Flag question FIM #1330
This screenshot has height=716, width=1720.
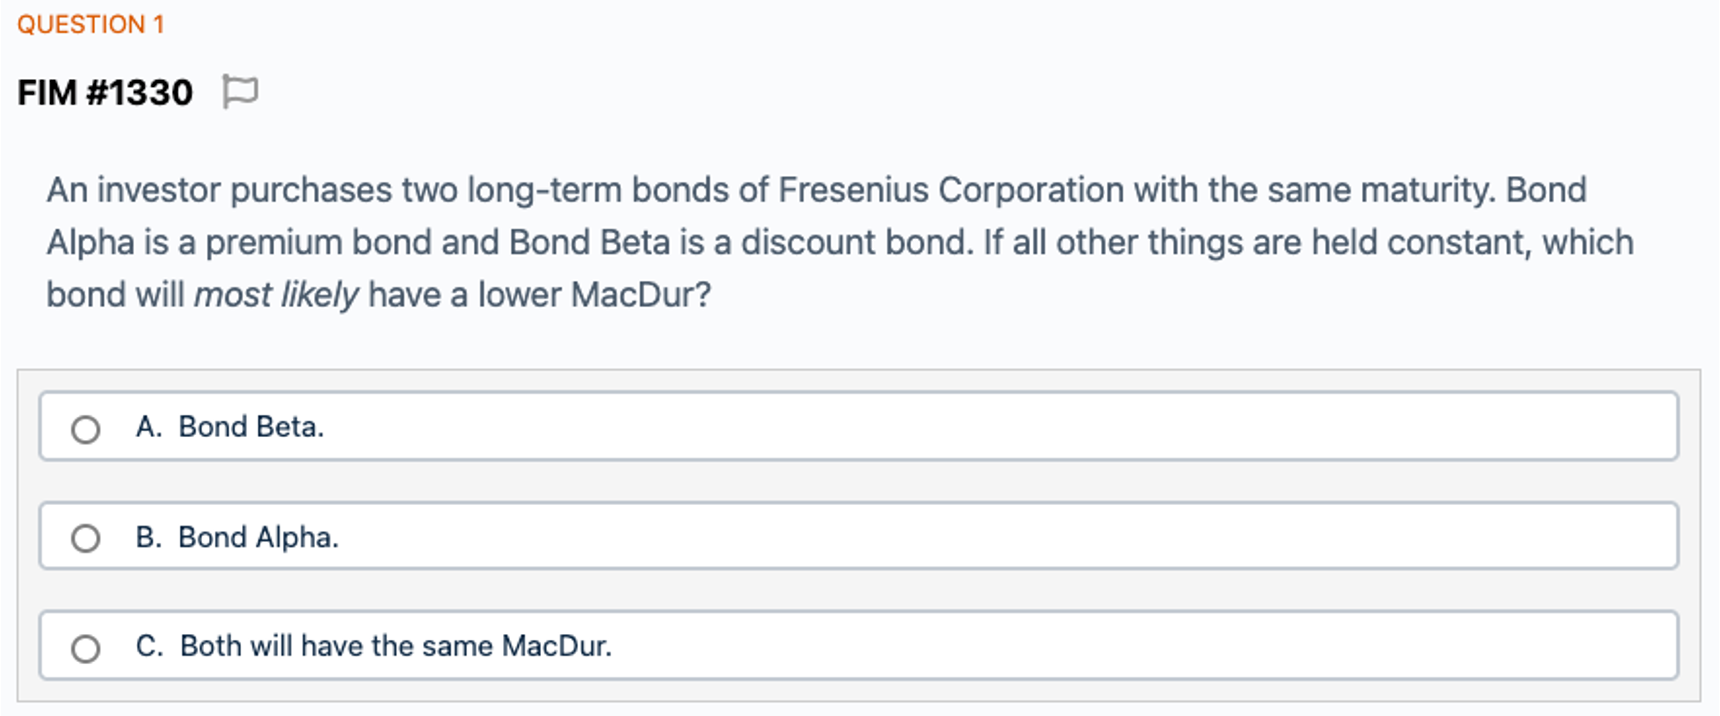click(x=239, y=92)
